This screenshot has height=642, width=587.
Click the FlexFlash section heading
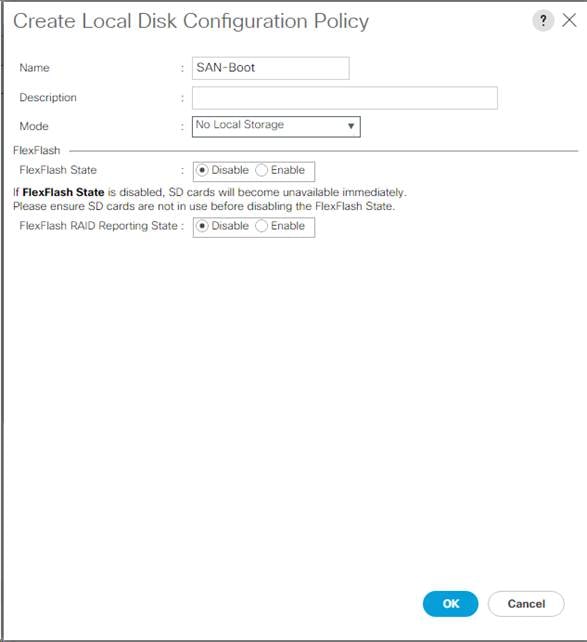(x=36, y=150)
